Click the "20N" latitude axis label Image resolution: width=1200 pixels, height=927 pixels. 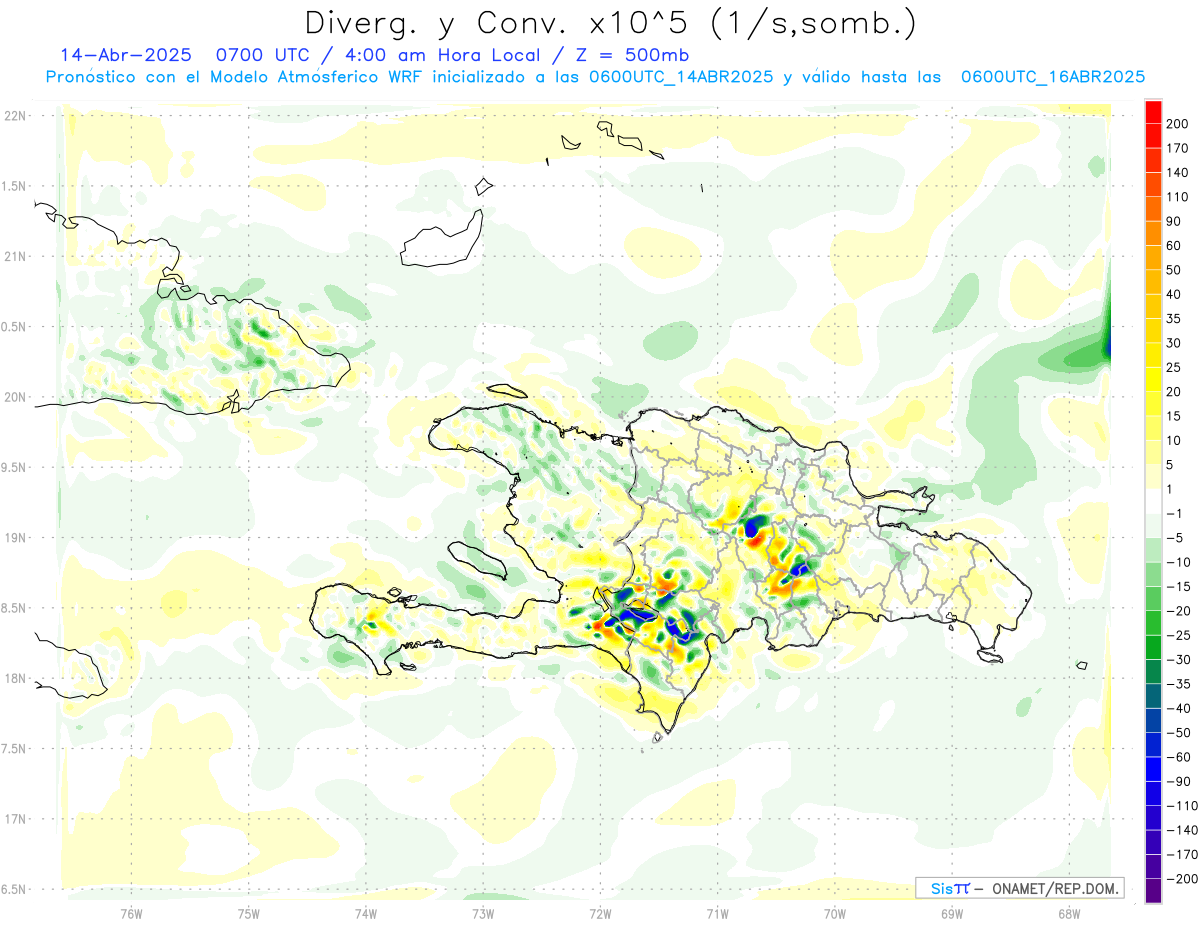tap(14, 397)
